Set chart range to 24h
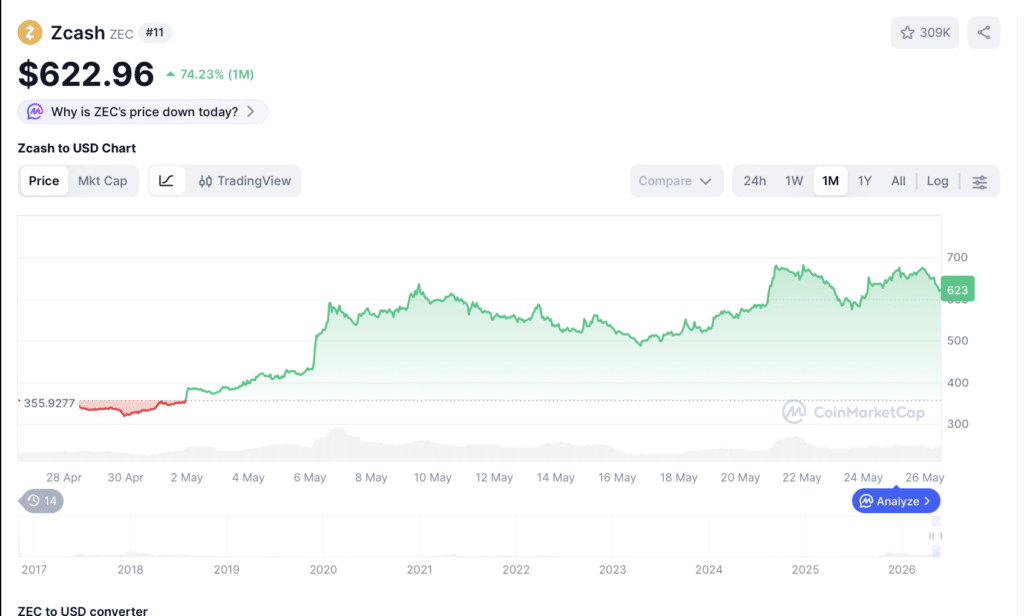Viewport: 1024px width, 616px height. point(754,181)
